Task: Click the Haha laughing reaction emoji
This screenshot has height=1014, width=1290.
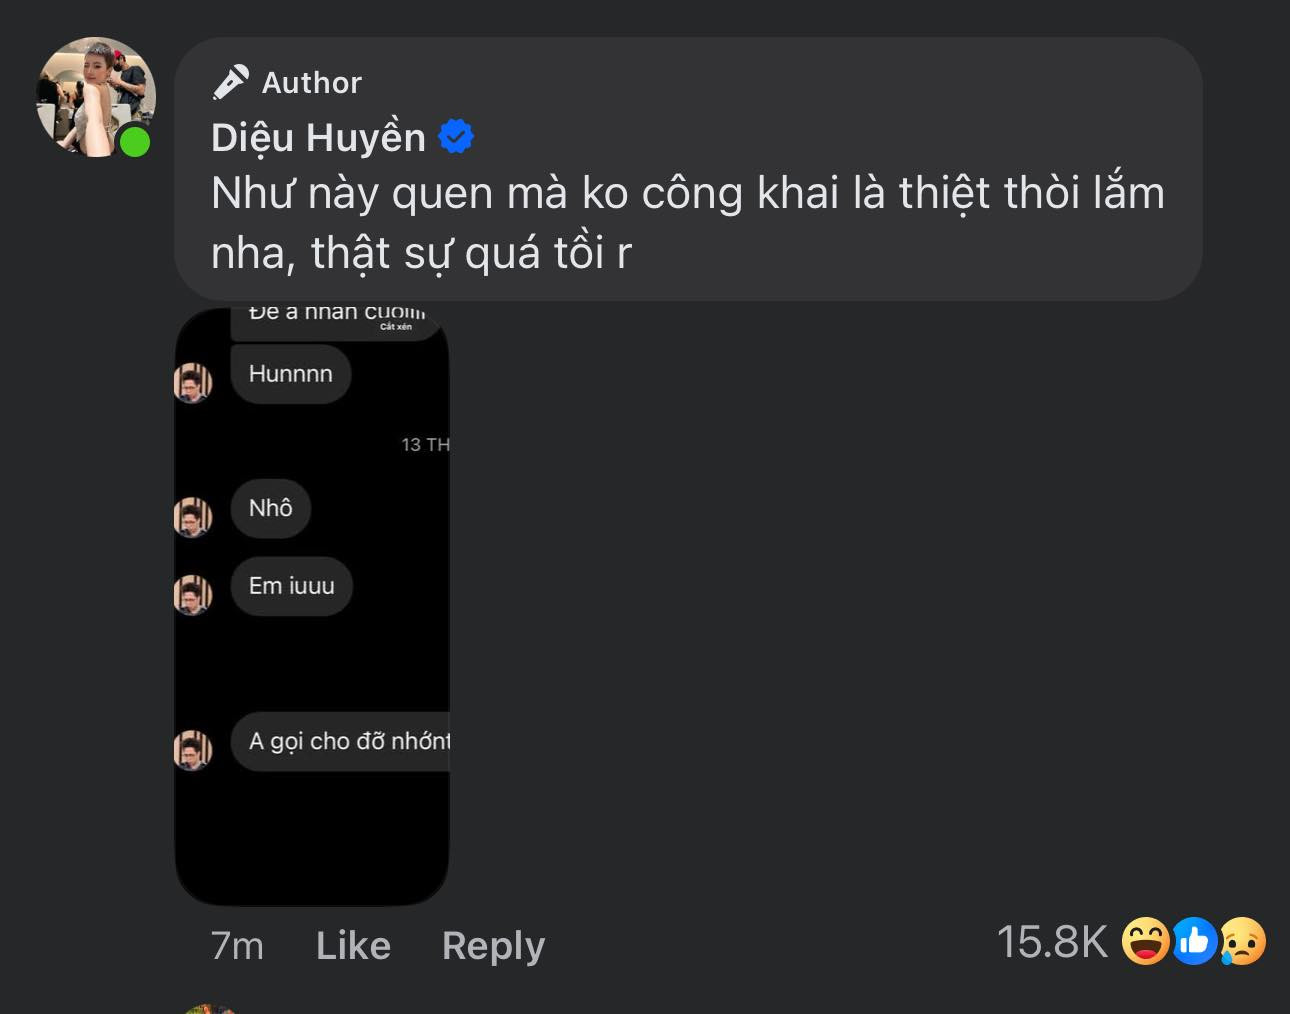Action: 1145,941
